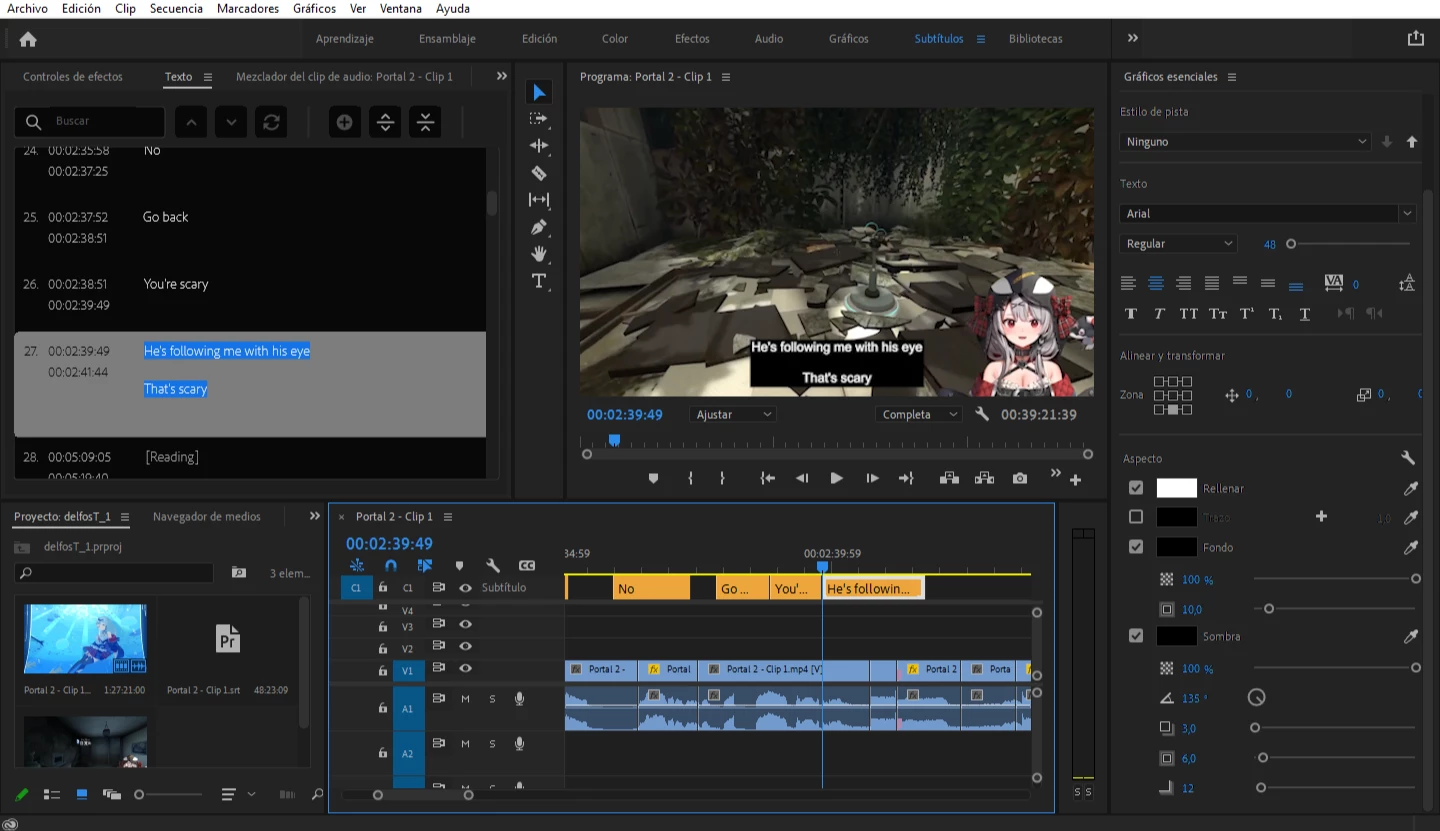1440x831 pixels.
Task: Open Secuencia menu
Action: 176,8
